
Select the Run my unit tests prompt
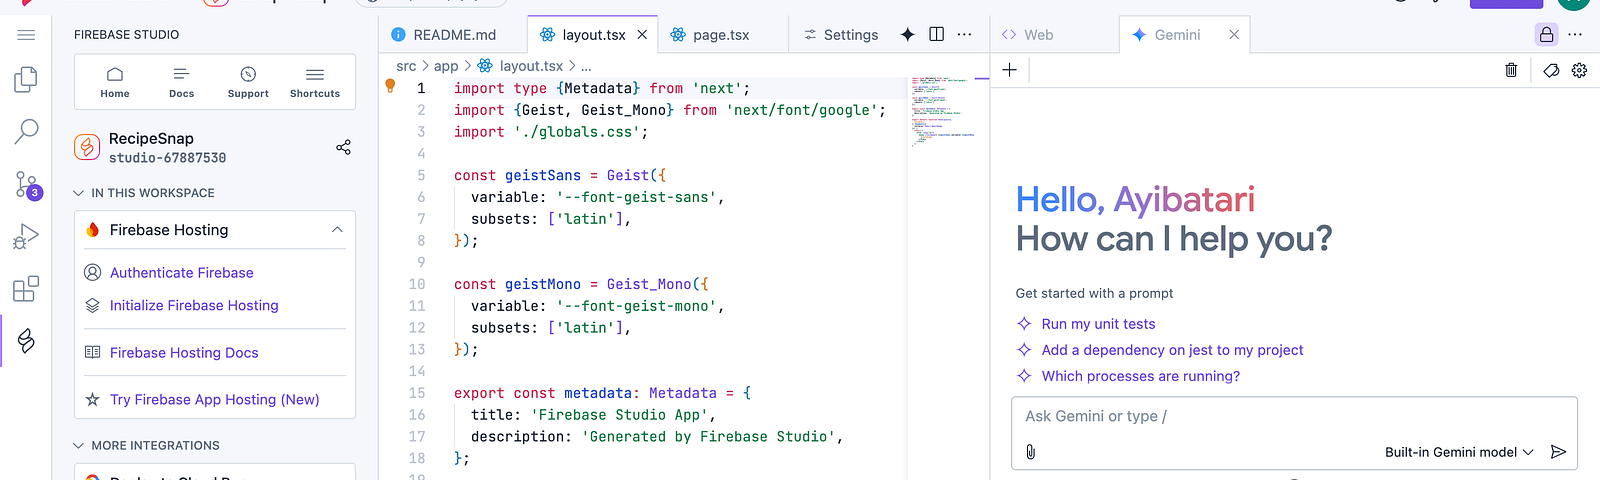(x=1098, y=324)
